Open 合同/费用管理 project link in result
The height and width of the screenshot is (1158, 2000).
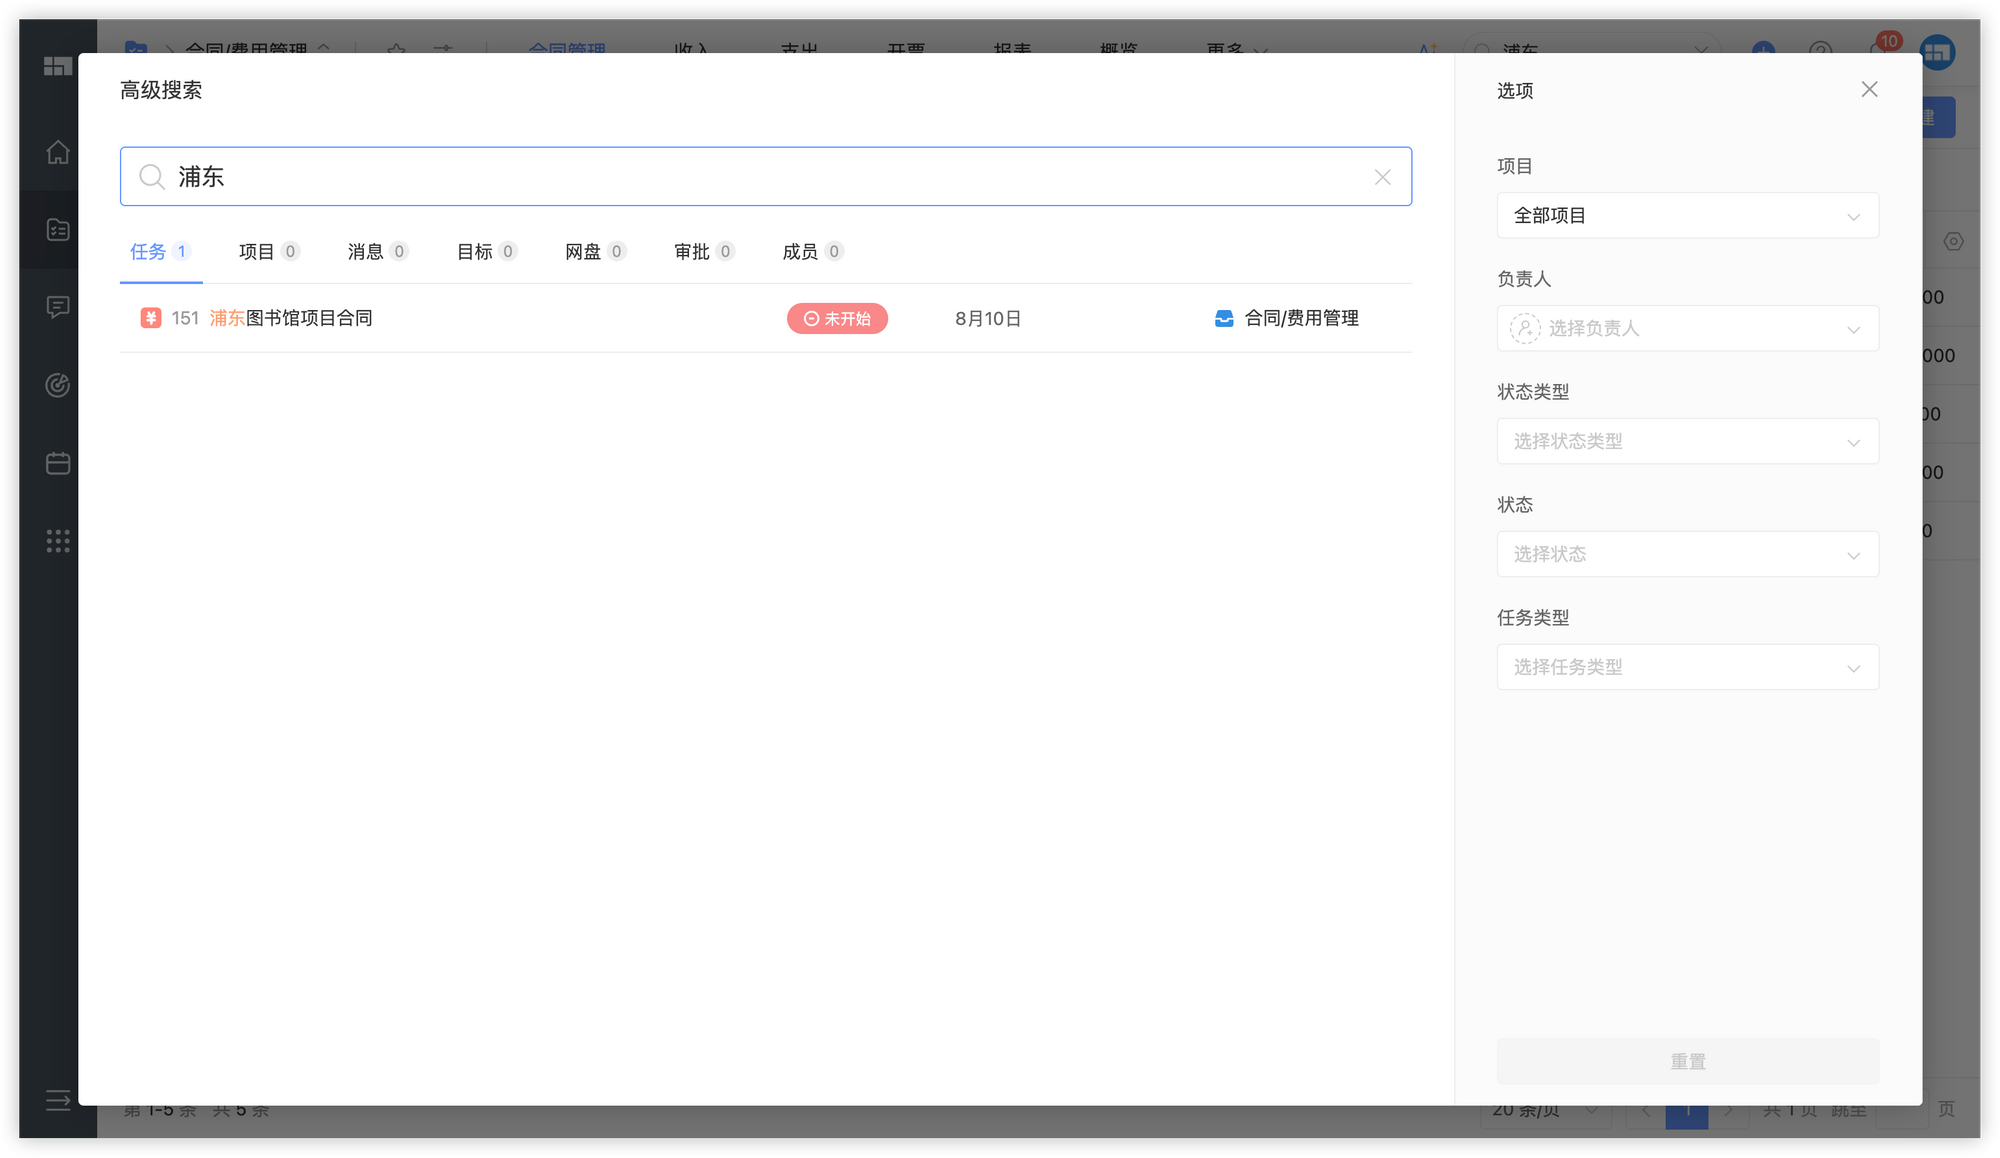point(1300,319)
